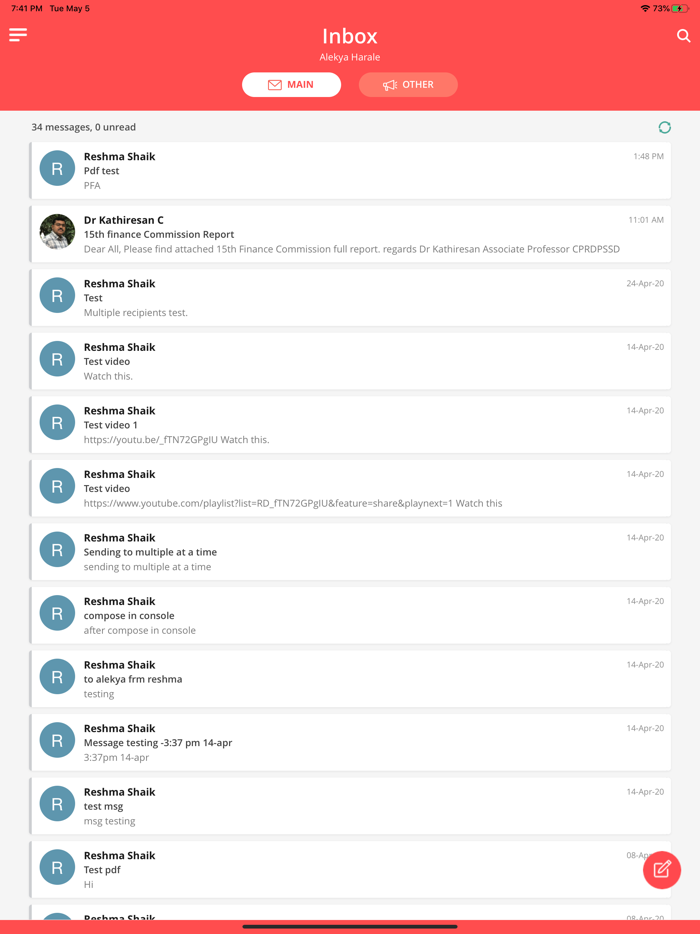Tap the battery indicator in status bar
The image size is (700, 934).
tap(680, 8)
